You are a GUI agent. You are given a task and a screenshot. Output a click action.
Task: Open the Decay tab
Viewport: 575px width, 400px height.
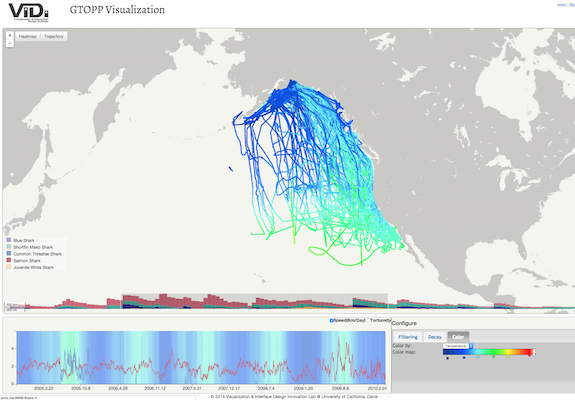435,337
